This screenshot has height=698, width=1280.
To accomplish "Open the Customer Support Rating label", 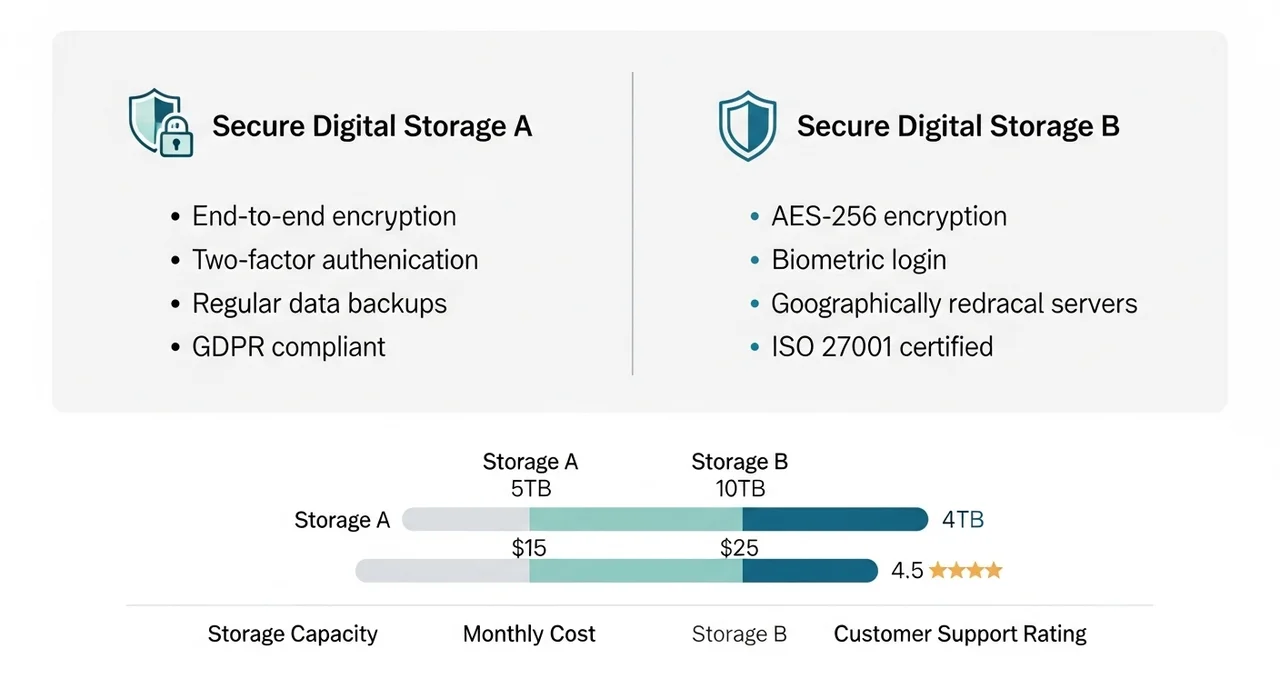I will [x=960, y=634].
